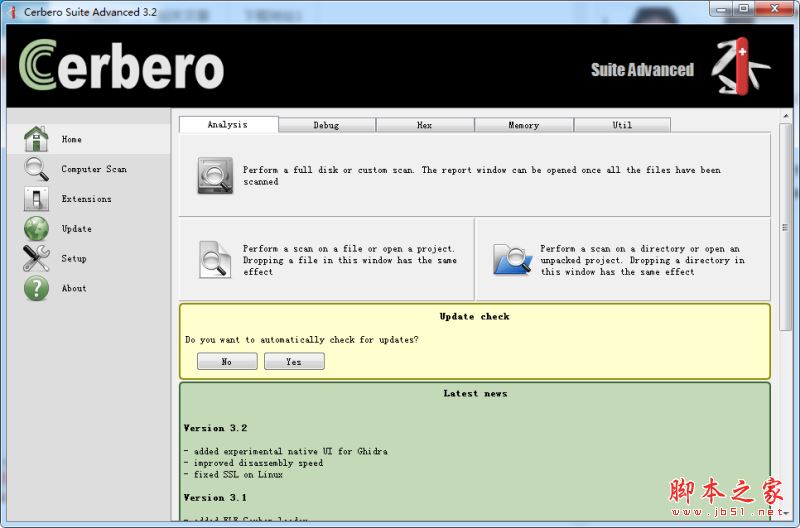Click the full disk scan icon
Viewport: 800px width, 528px height.
pyautogui.click(x=215, y=175)
